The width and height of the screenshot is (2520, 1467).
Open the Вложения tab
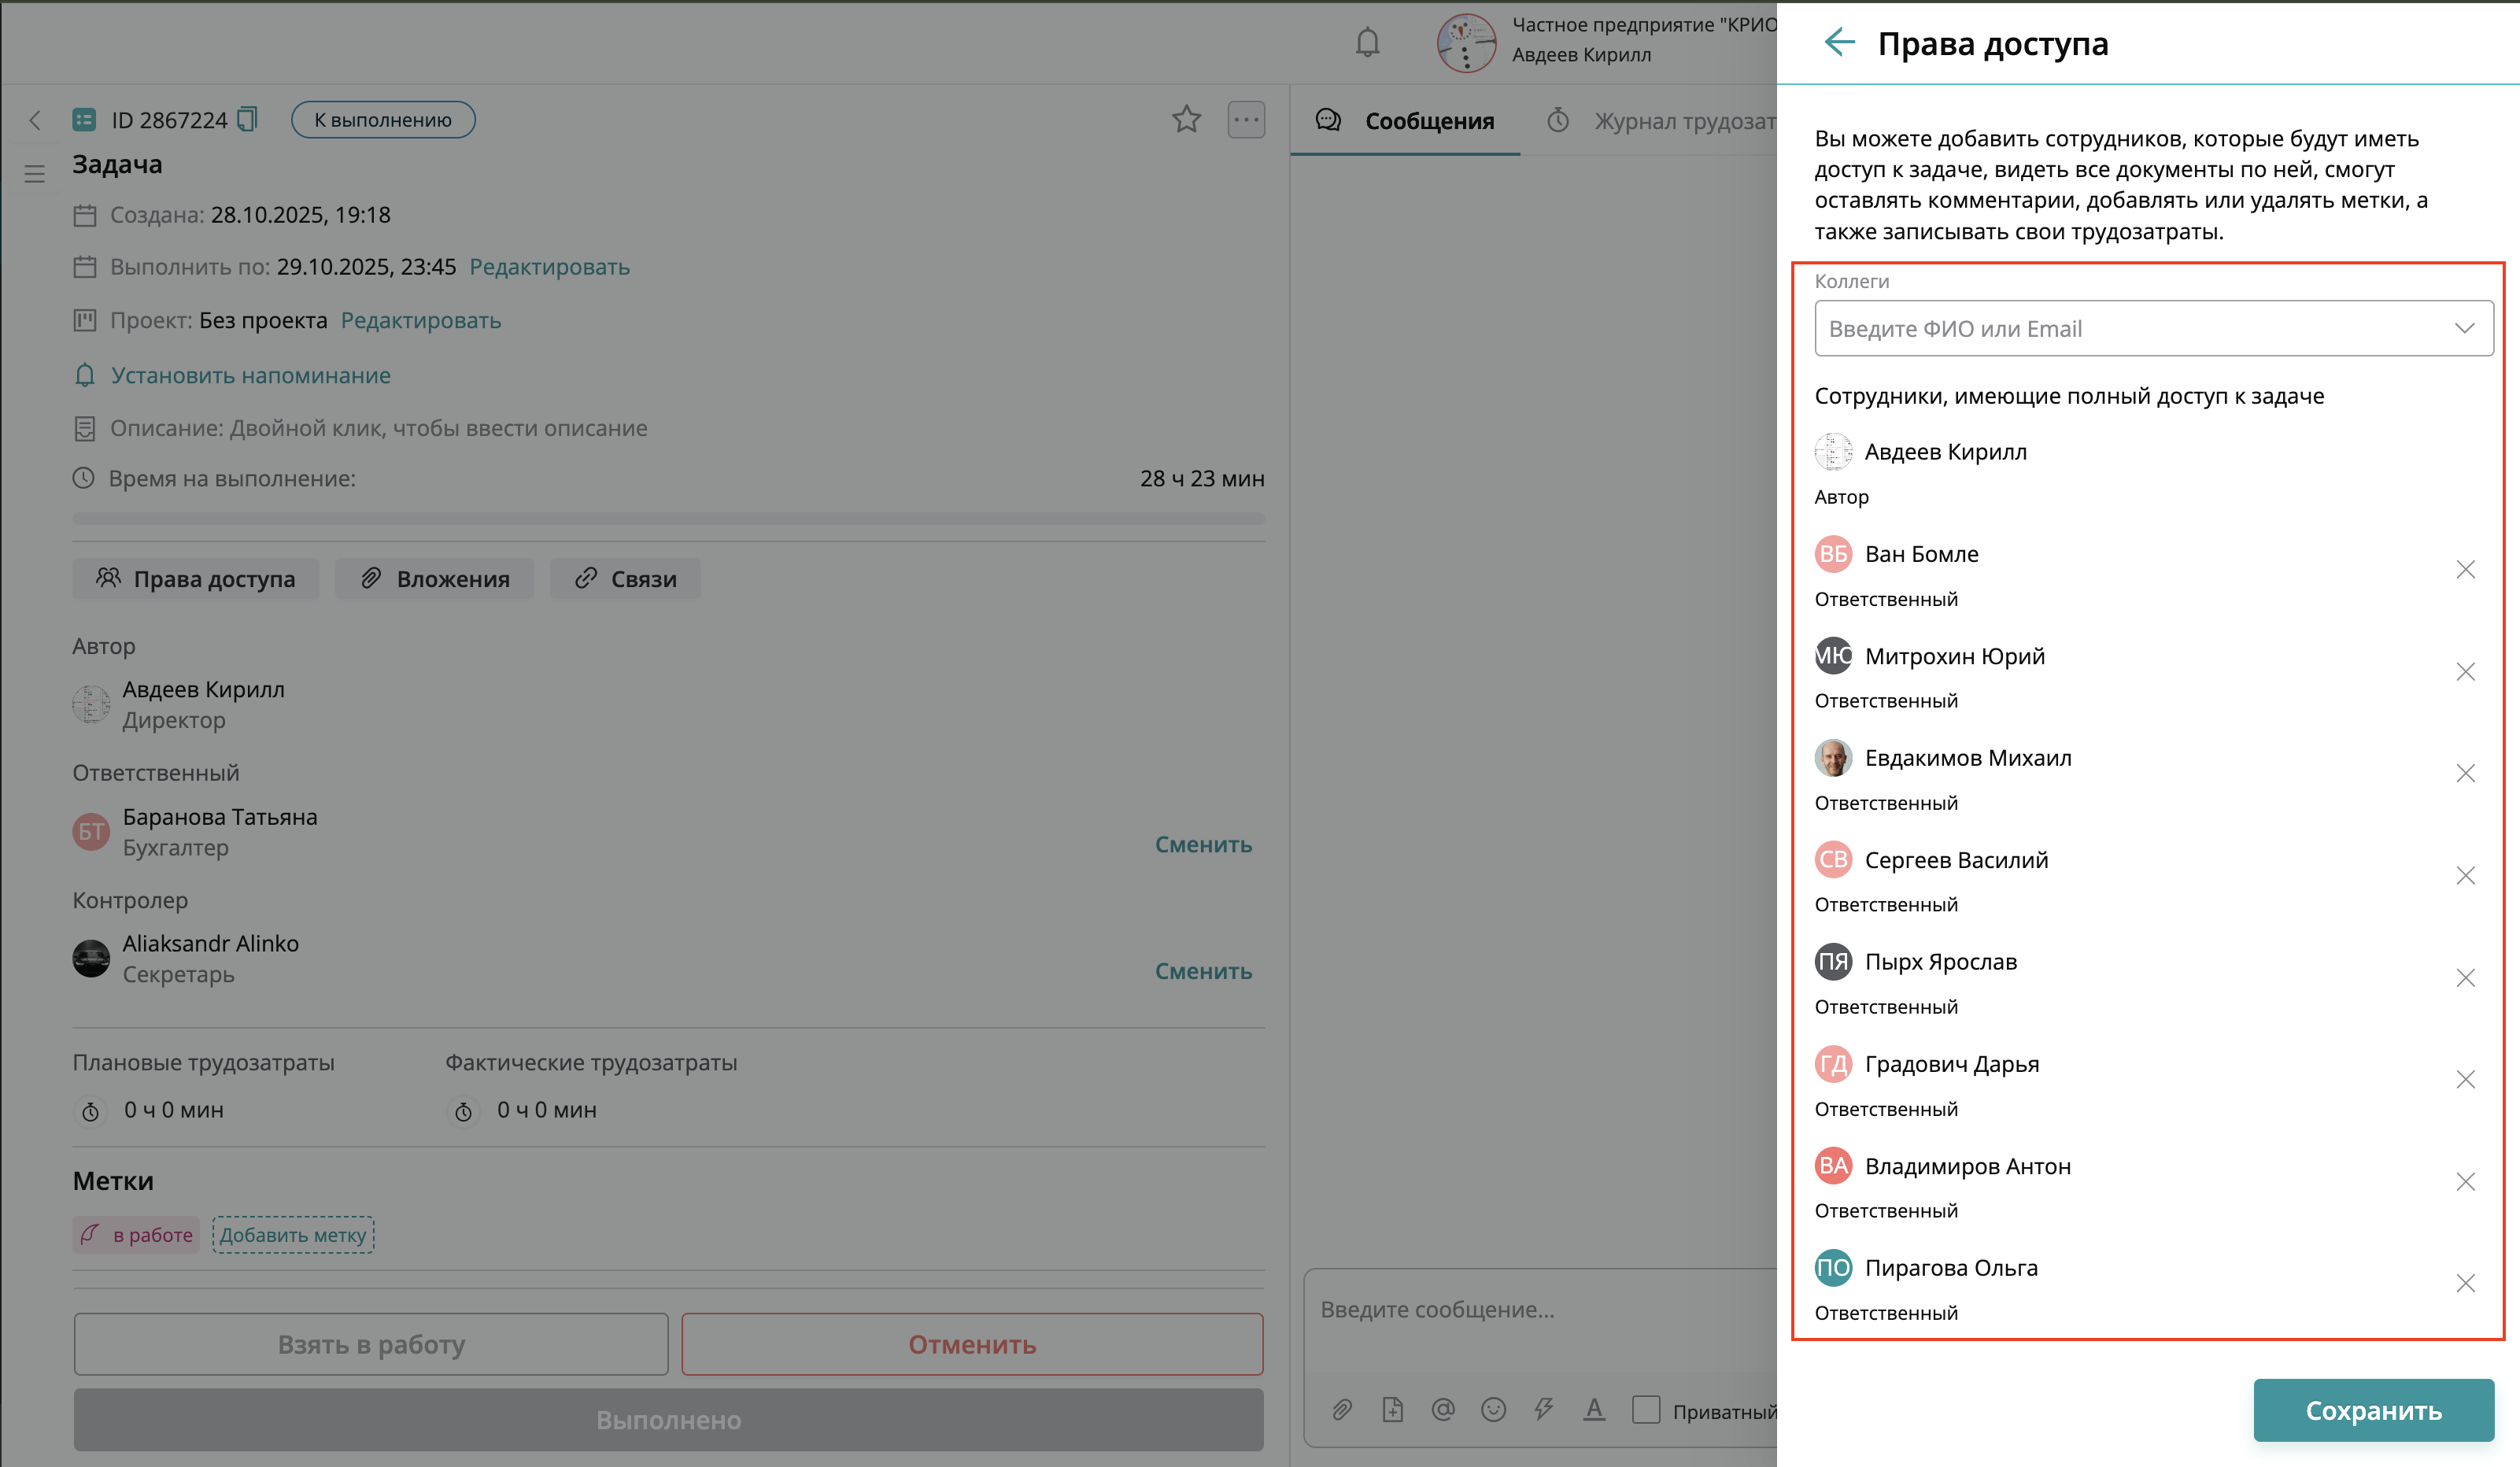pyautogui.click(x=435, y=579)
